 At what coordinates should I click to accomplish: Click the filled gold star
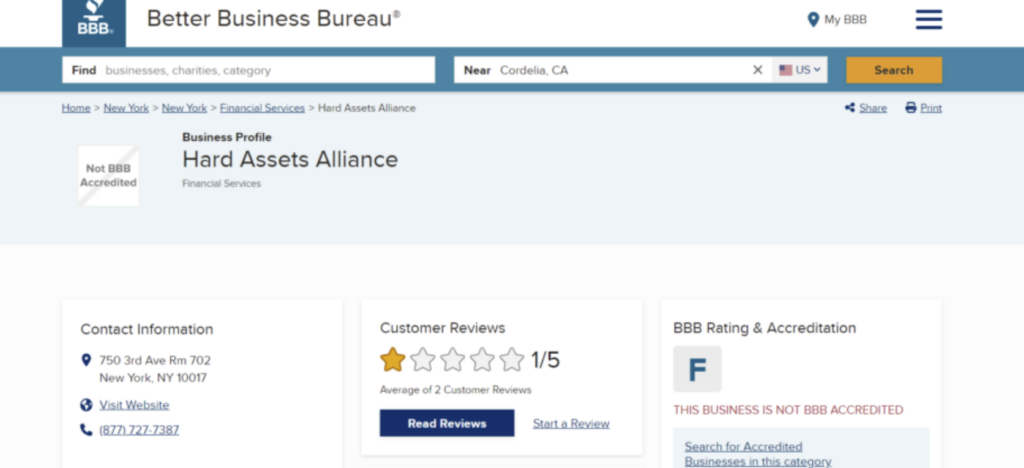tap(392, 360)
